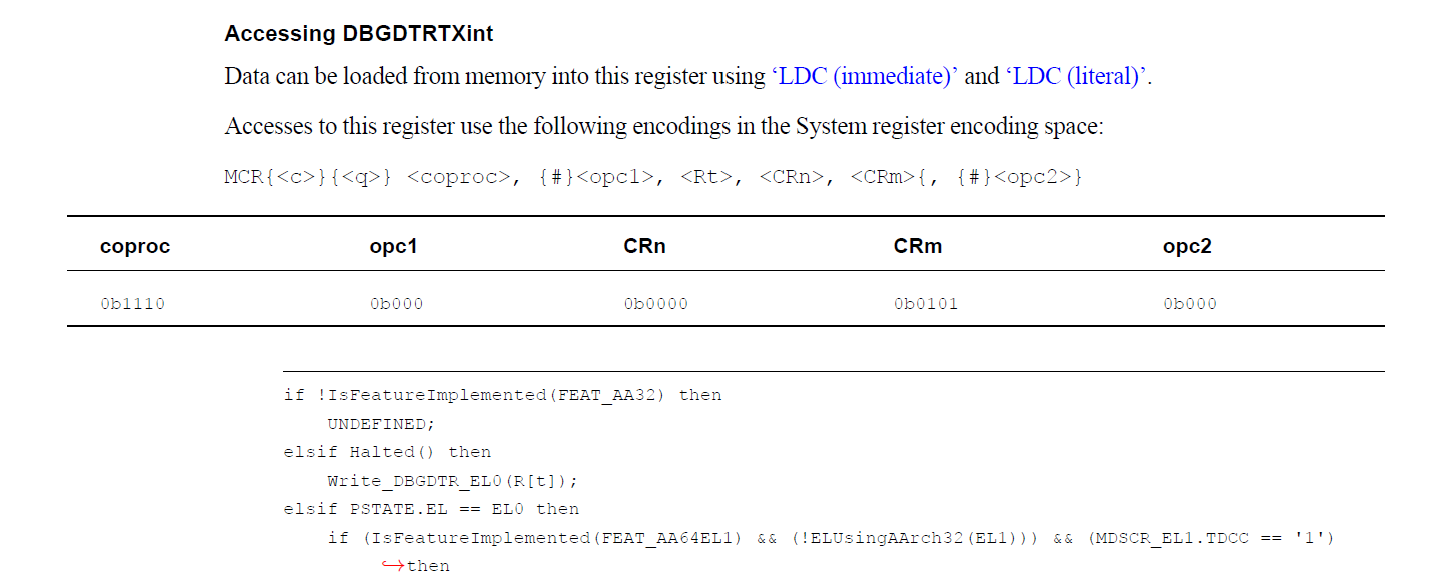Screen dimensions: 1446x586
Task: Click the 'opc1' column header
Action: click(x=393, y=247)
